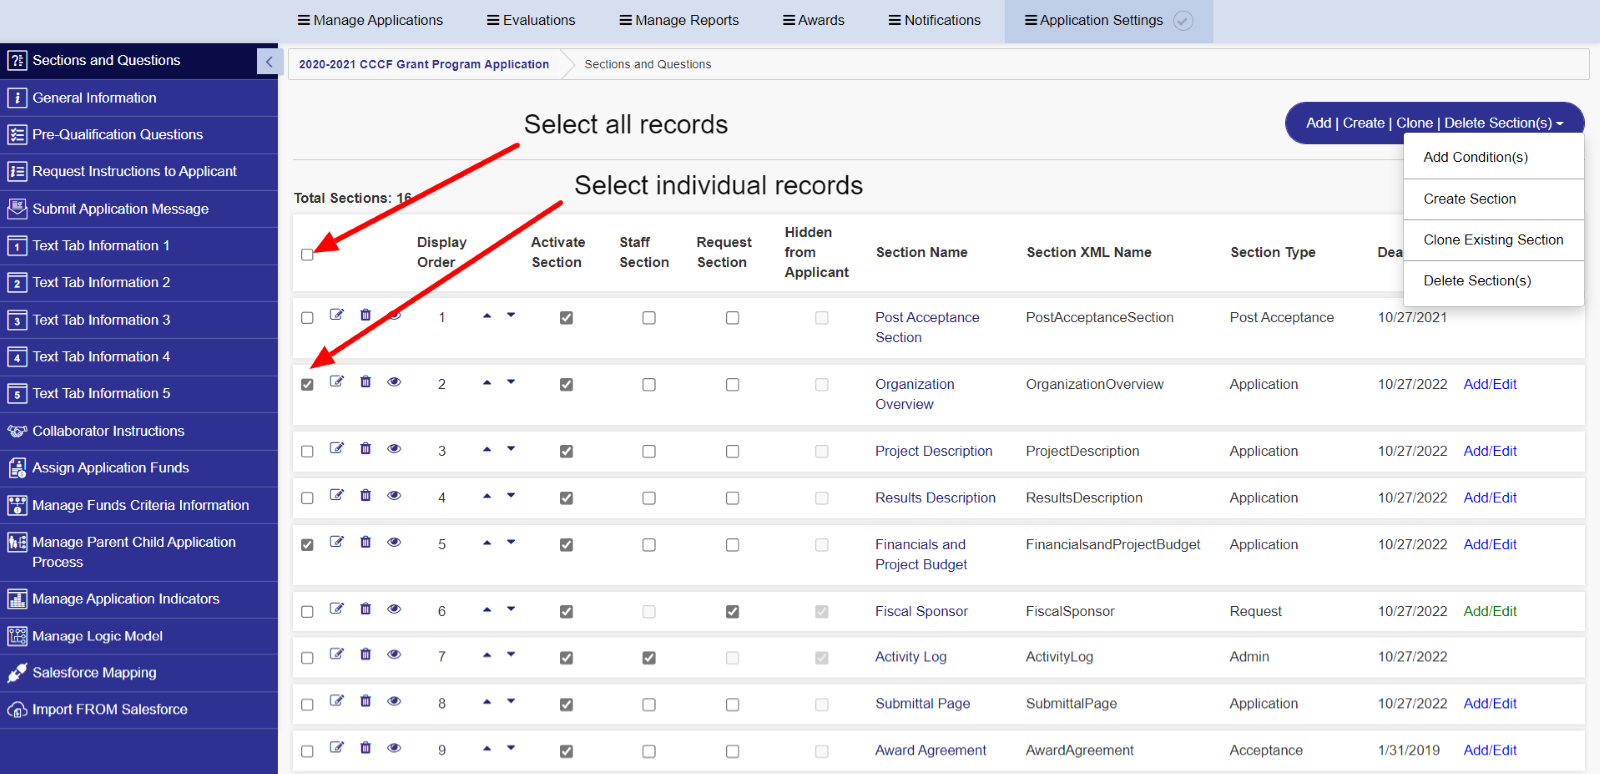Choose Clone Existing Section from menu
Image resolution: width=1600 pixels, height=774 pixels.
(1493, 240)
